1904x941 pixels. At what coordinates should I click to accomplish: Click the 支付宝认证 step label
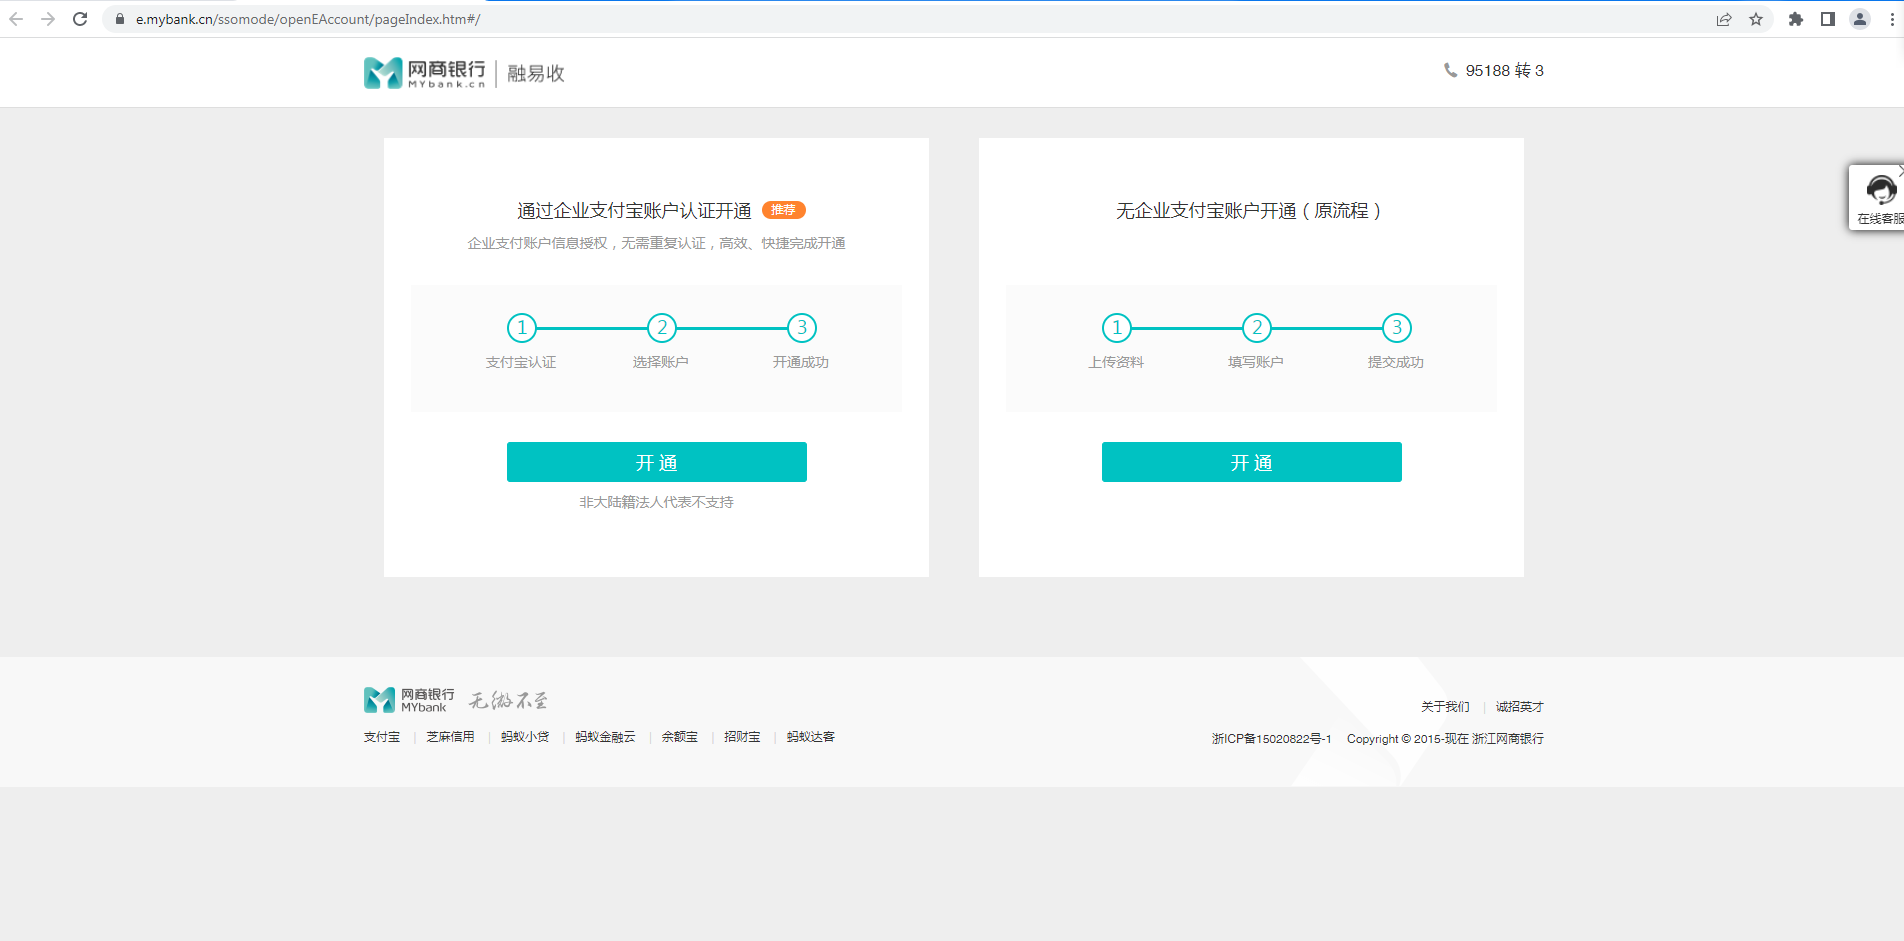tap(521, 362)
